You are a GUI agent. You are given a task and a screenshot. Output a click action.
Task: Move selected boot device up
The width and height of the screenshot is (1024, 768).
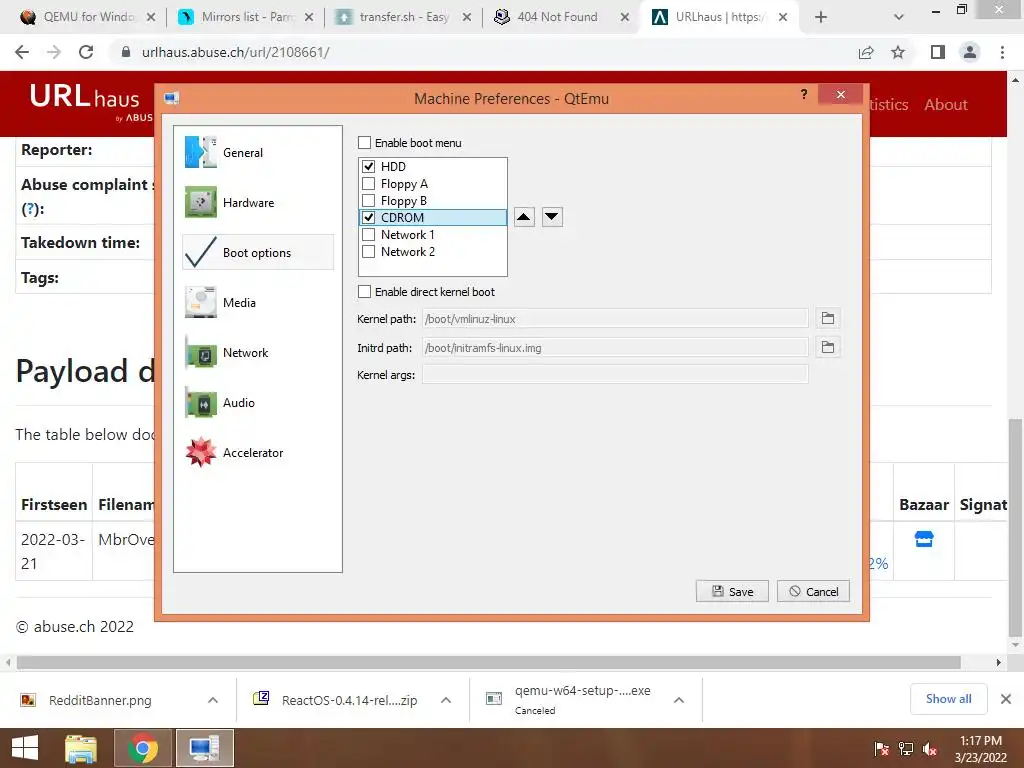(x=524, y=217)
